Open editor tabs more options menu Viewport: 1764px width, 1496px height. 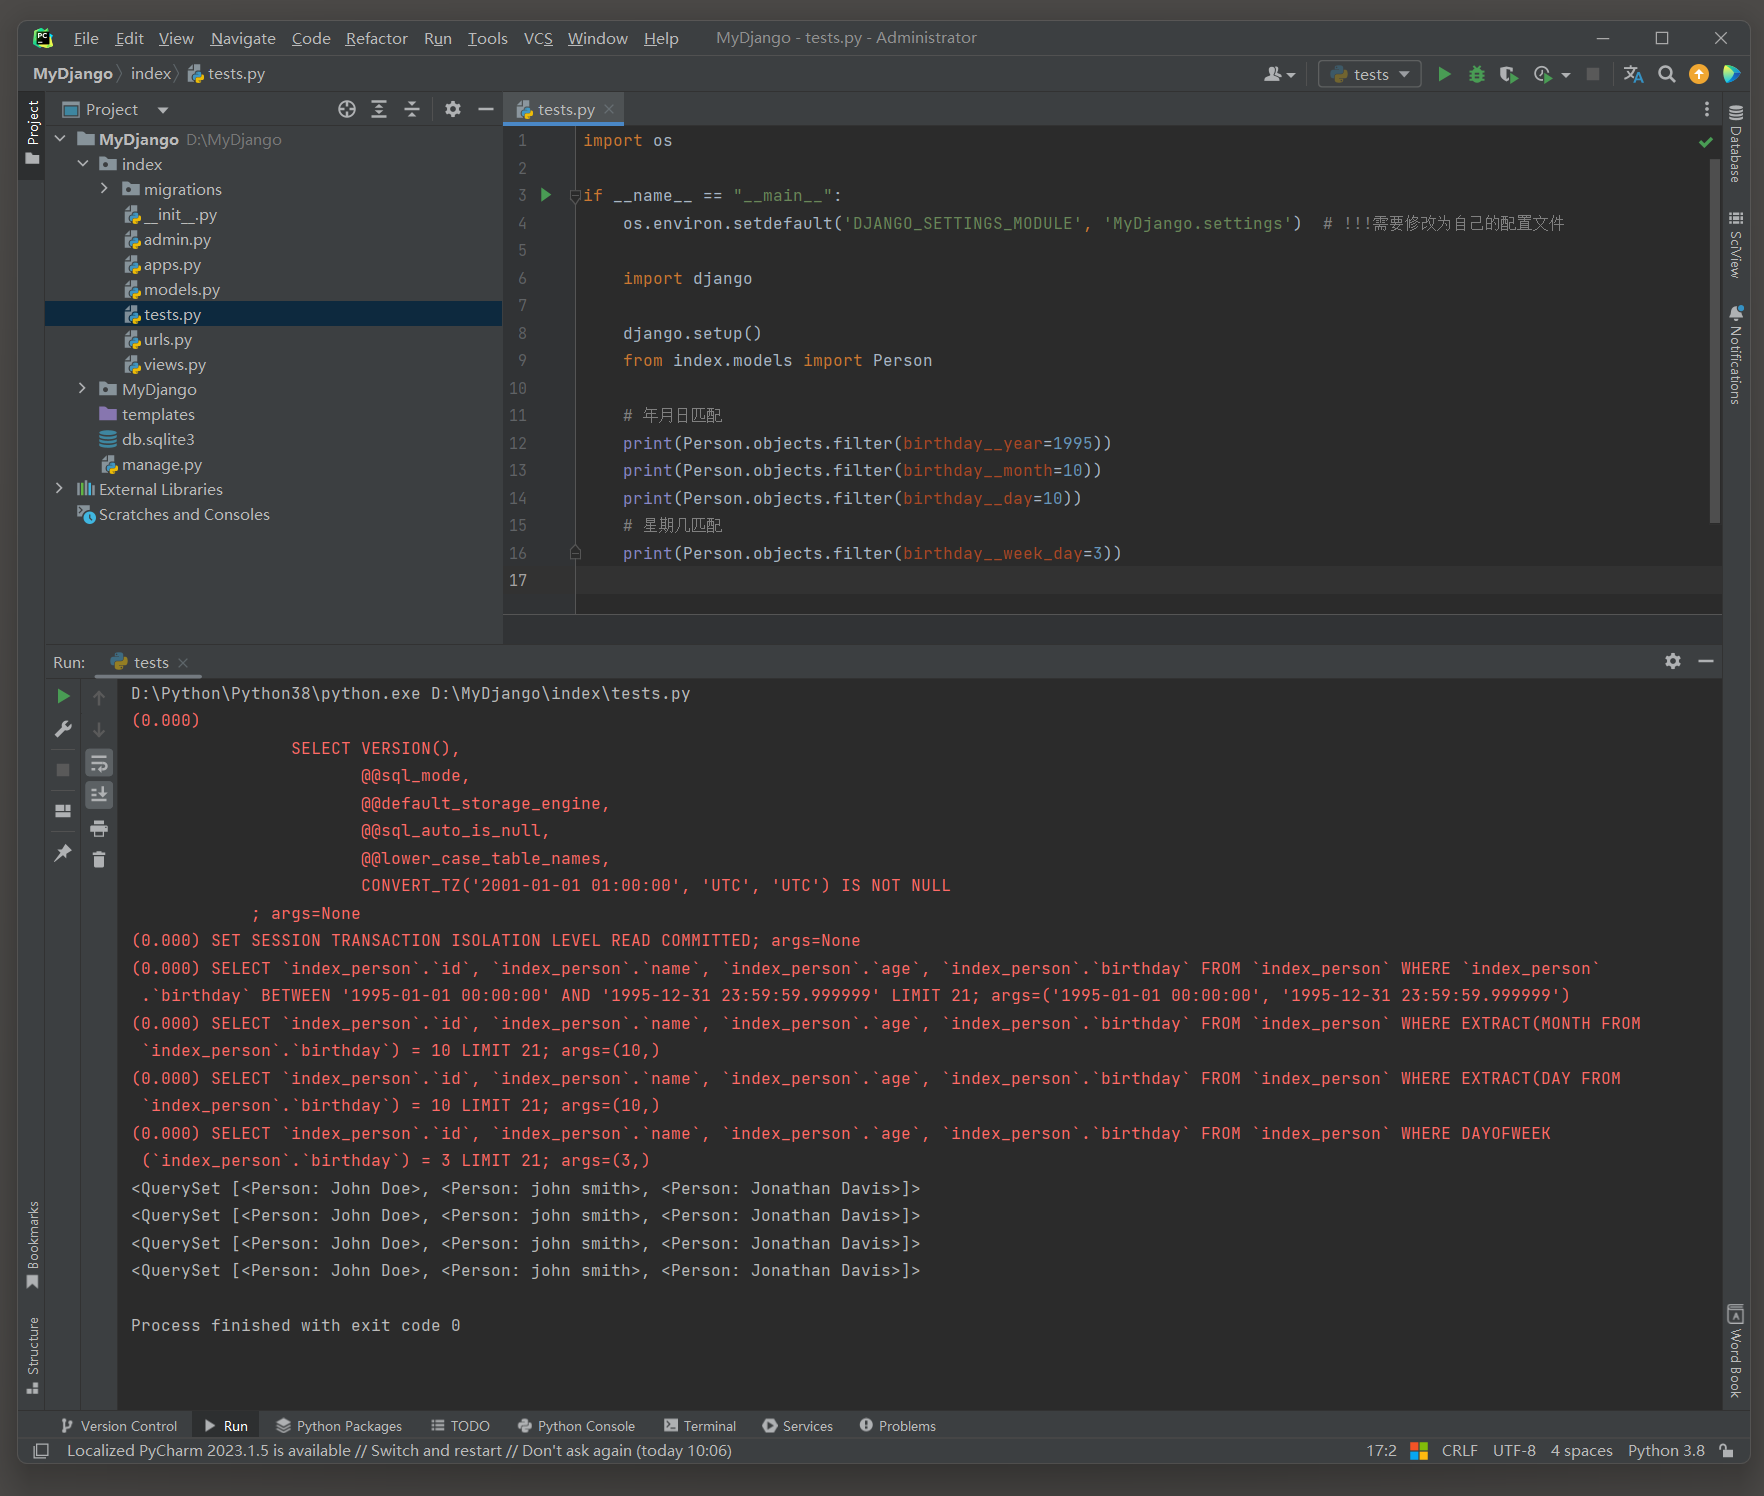(x=1707, y=109)
